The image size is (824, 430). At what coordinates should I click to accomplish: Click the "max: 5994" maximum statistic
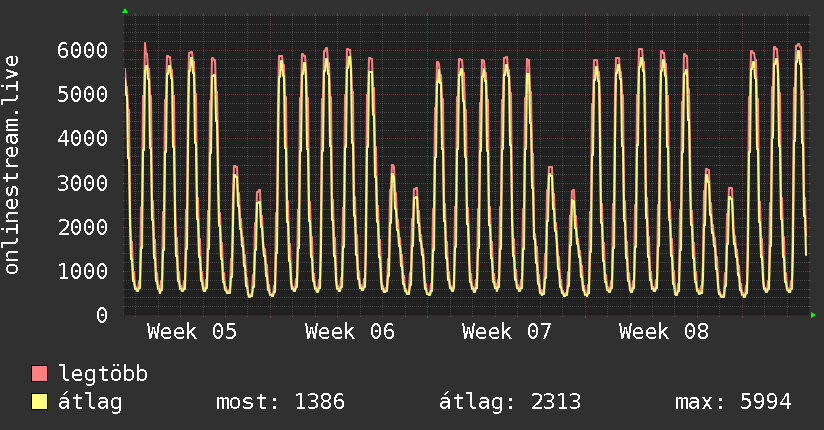click(733, 403)
